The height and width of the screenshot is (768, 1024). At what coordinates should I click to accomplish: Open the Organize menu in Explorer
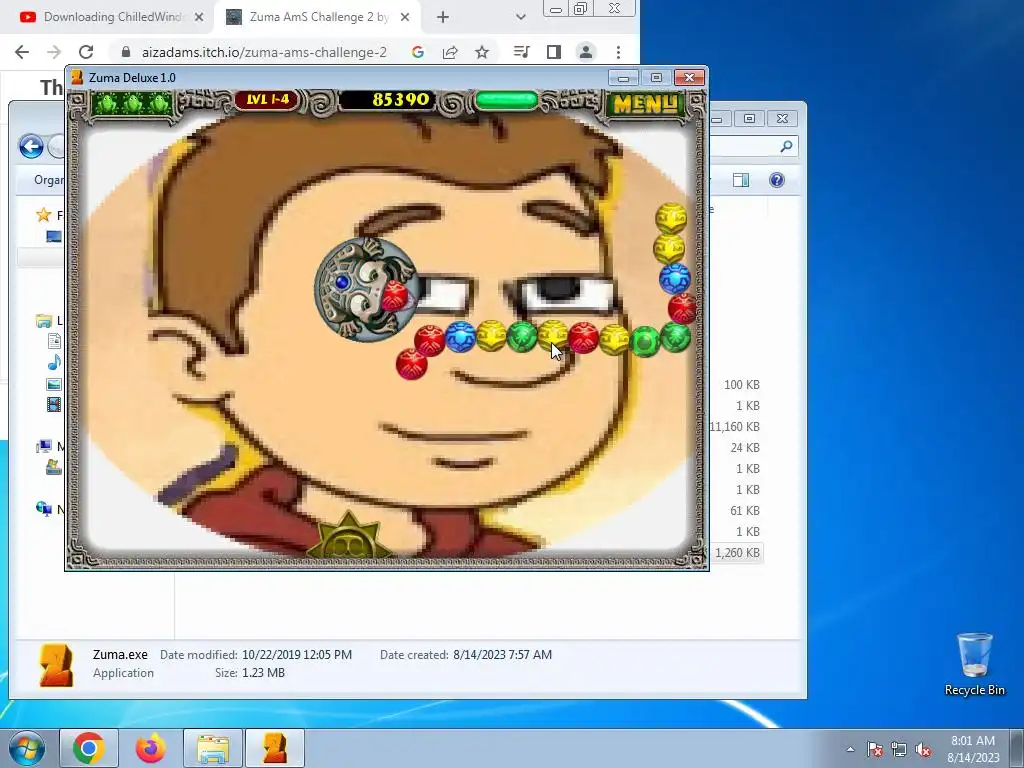pos(49,180)
